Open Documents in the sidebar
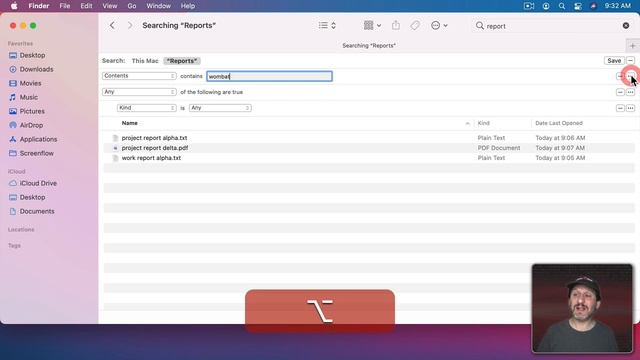Screen dimensions: 640x360 tap(37, 211)
